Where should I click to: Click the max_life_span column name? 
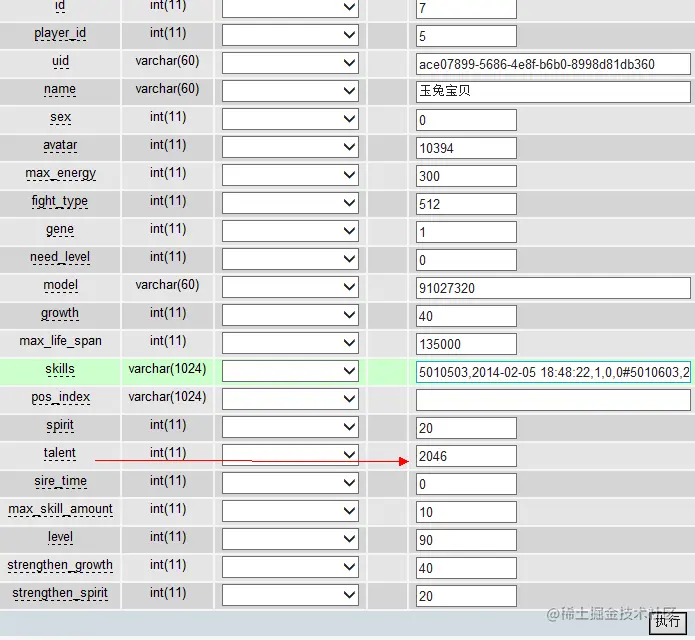(60, 341)
